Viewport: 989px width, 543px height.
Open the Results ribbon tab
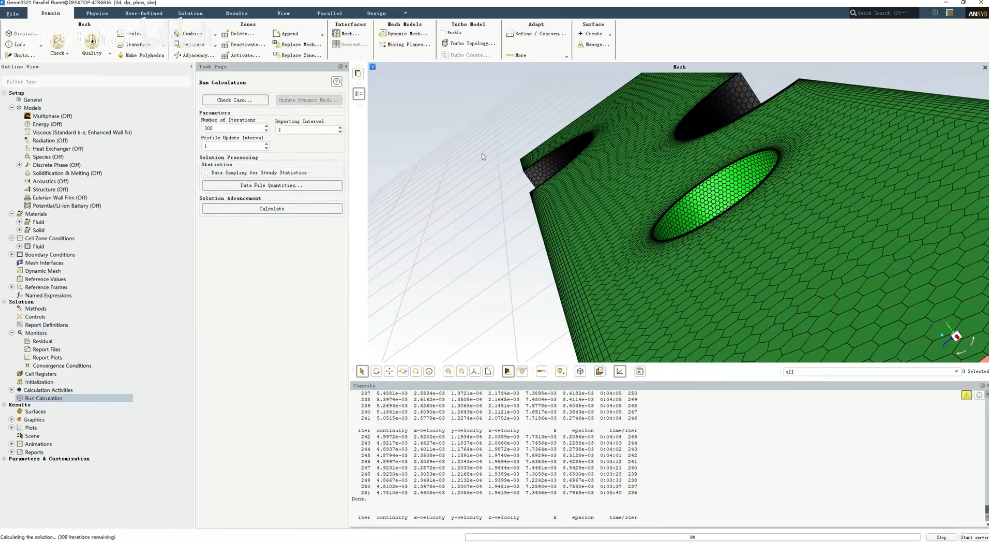[236, 13]
